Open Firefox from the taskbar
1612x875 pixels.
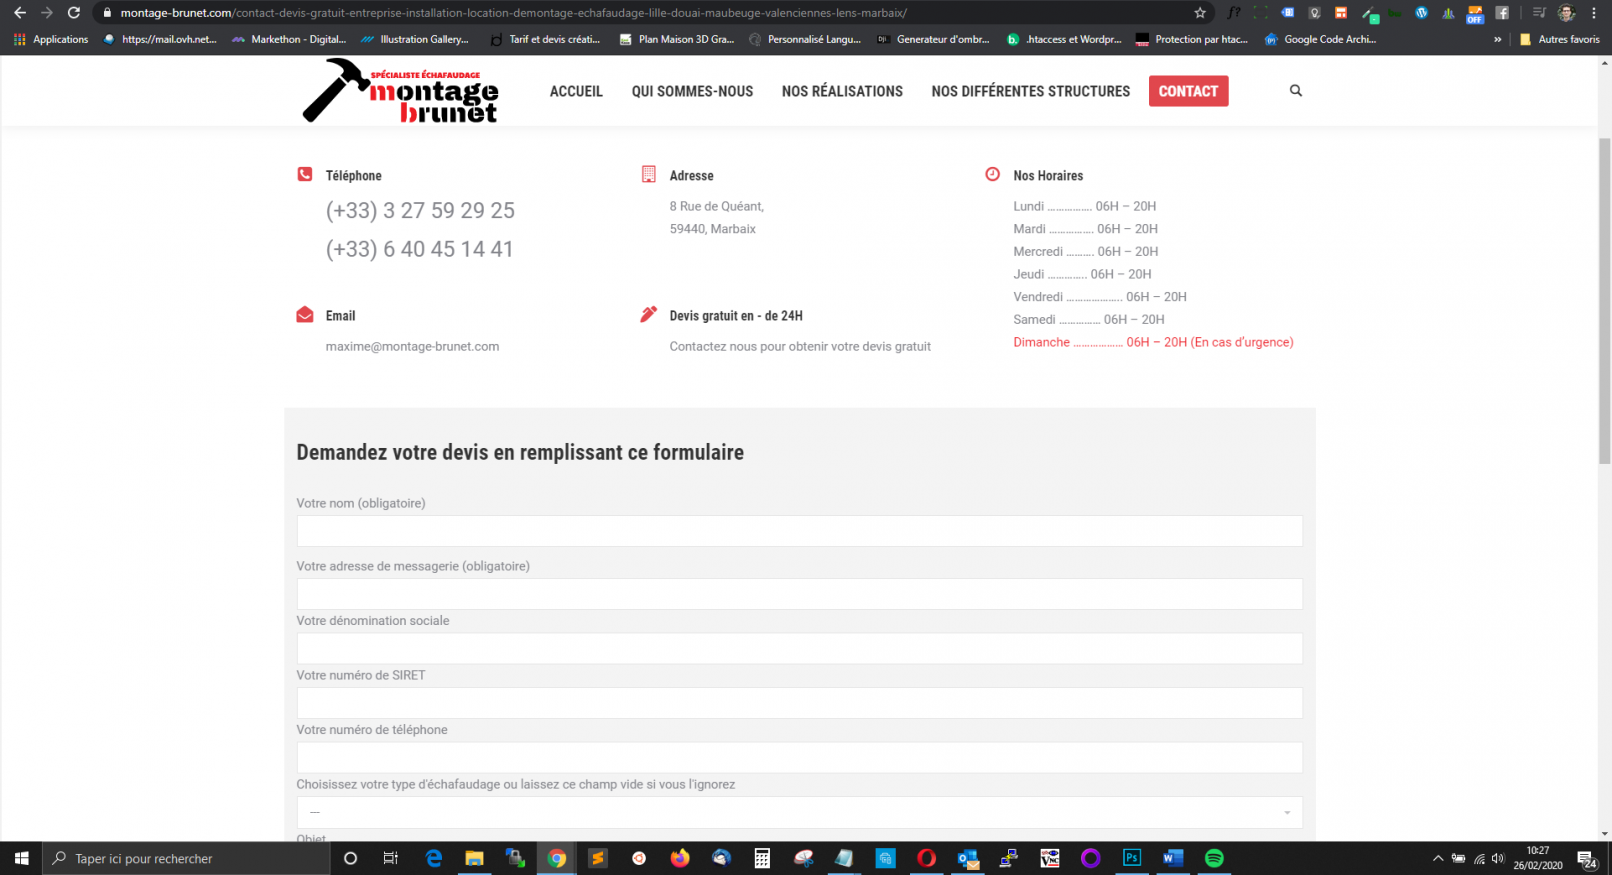tap(680, 858)
